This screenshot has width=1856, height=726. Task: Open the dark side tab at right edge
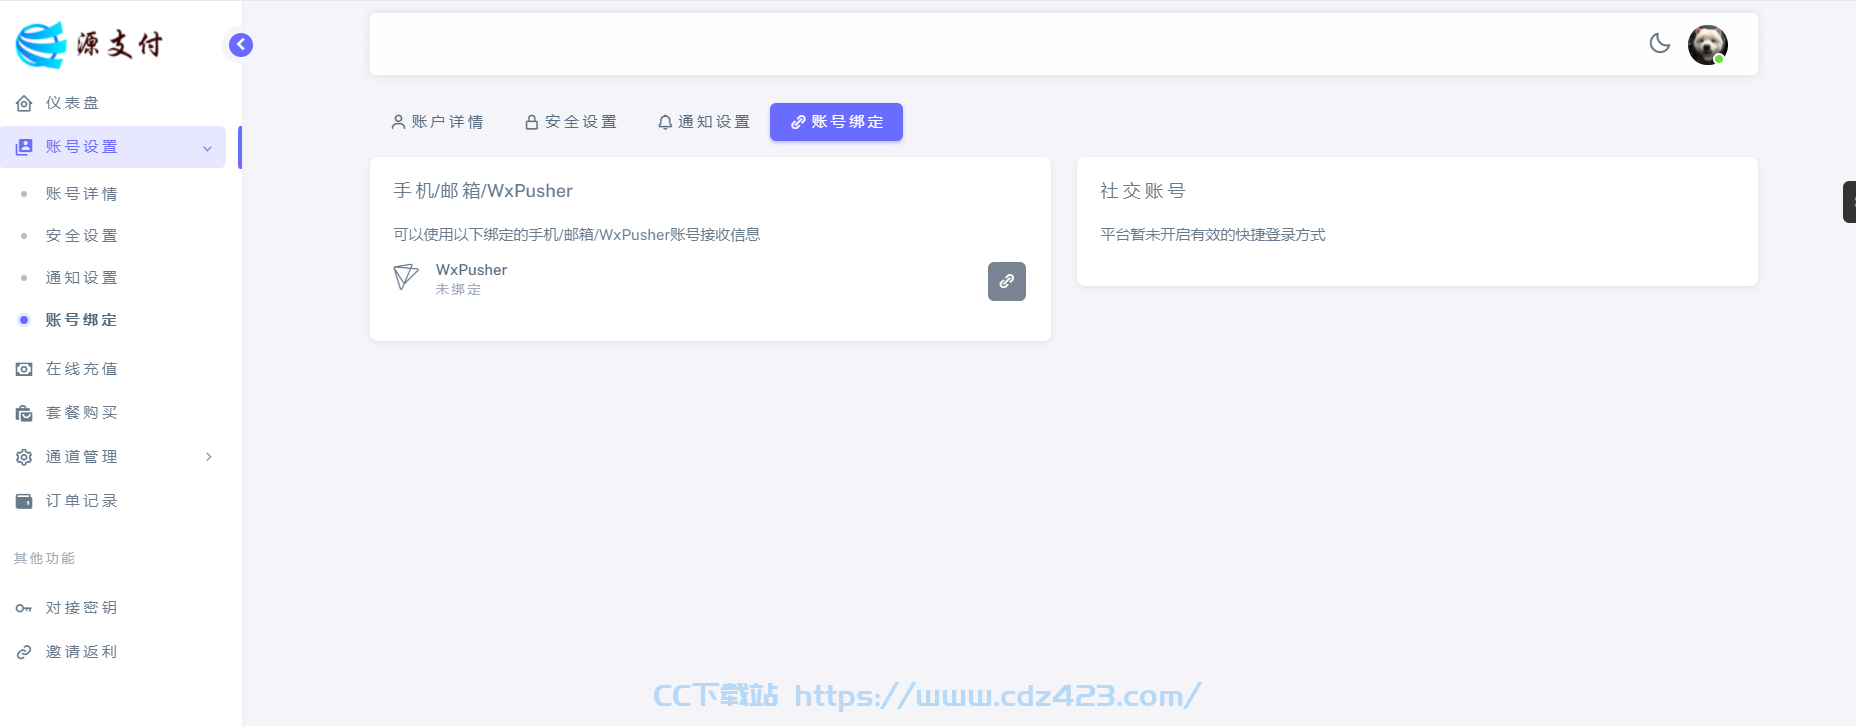point(1849,202)
